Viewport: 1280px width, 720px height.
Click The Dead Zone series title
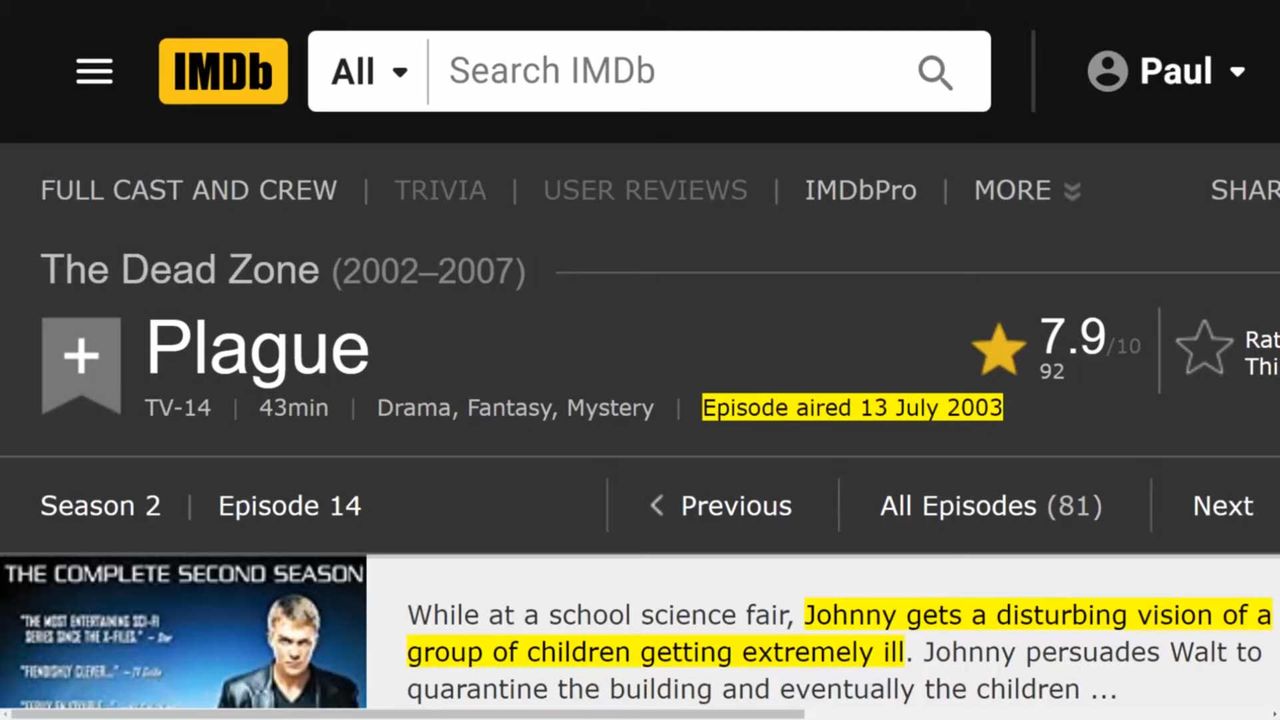[x=180, y=270]
